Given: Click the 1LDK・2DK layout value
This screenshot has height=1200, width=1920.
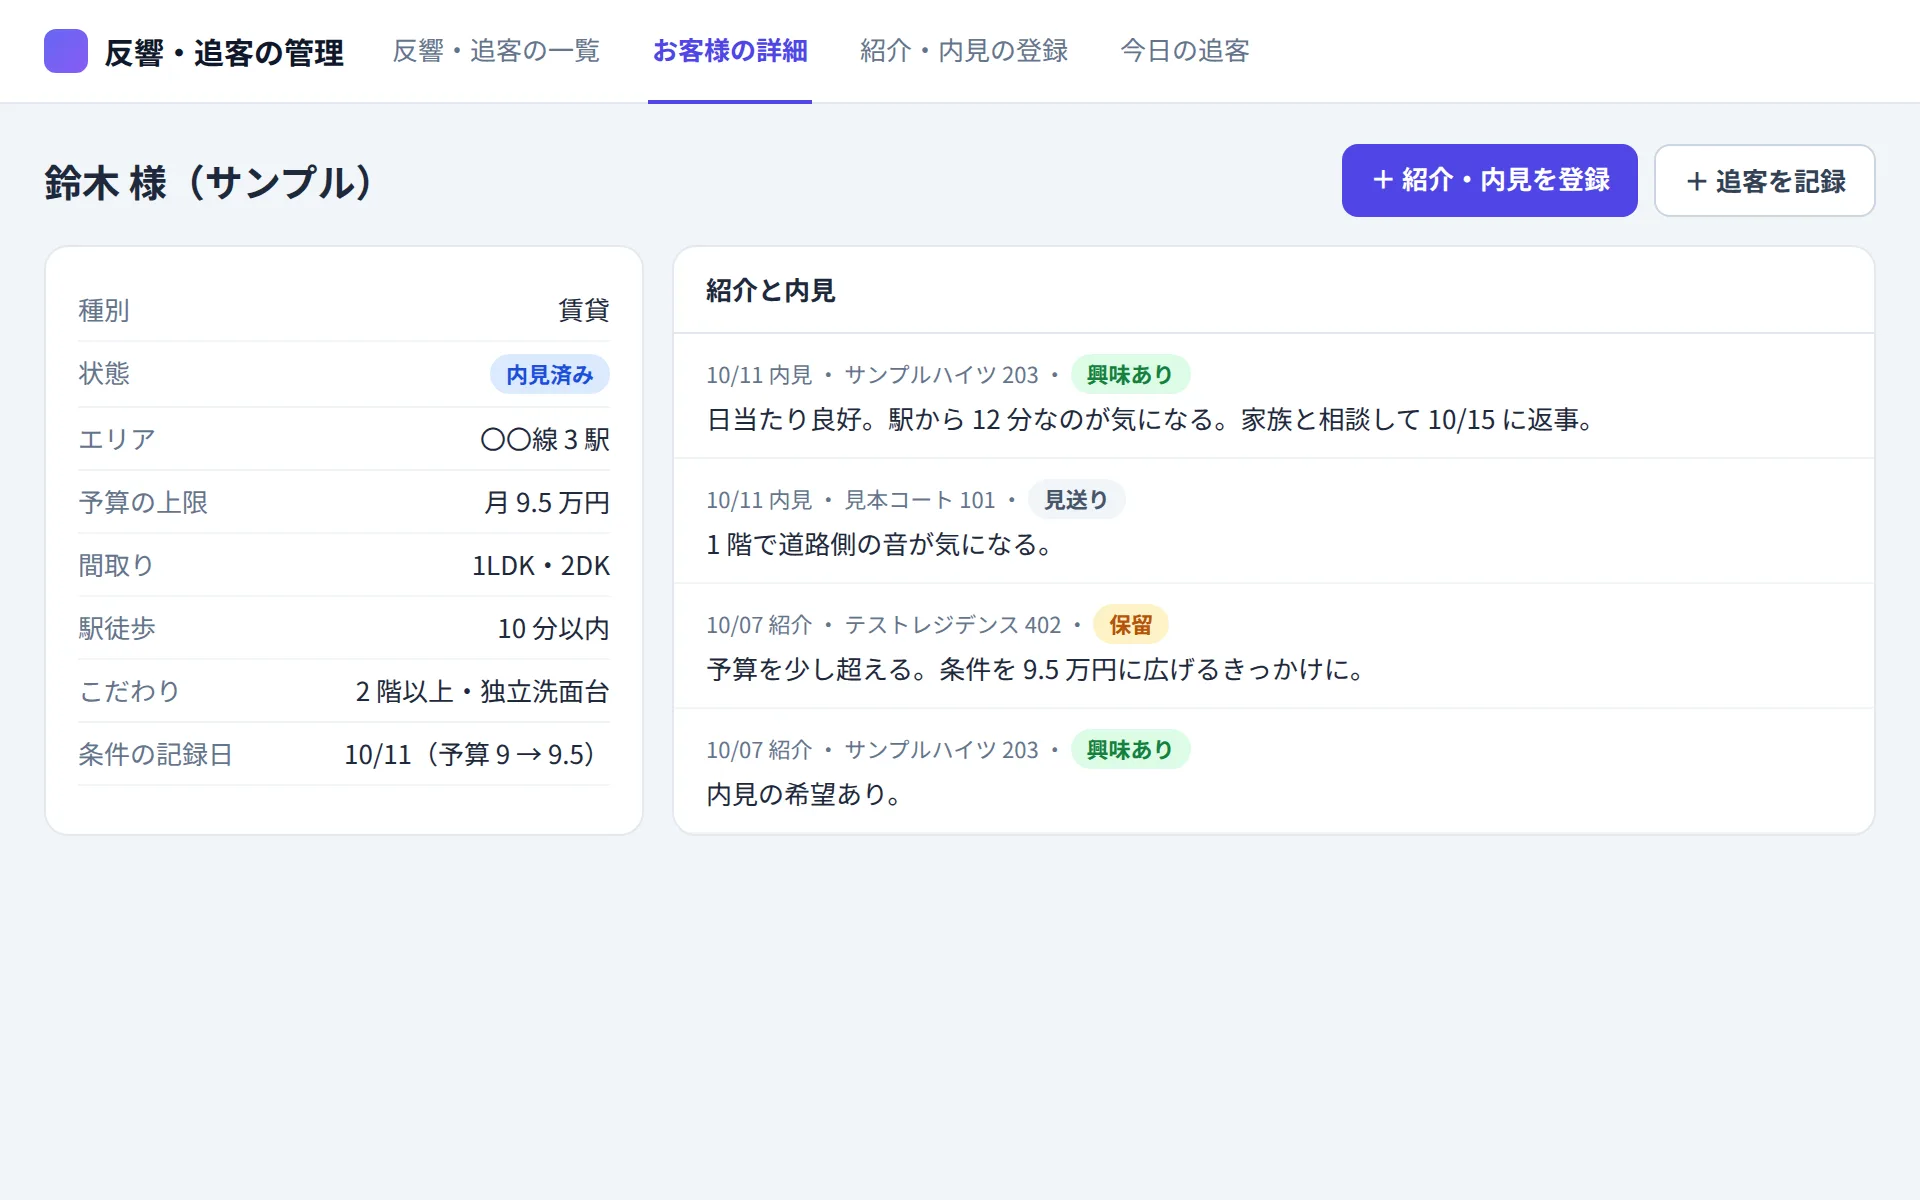Looking at the screenshot, I should pos(541,565).
